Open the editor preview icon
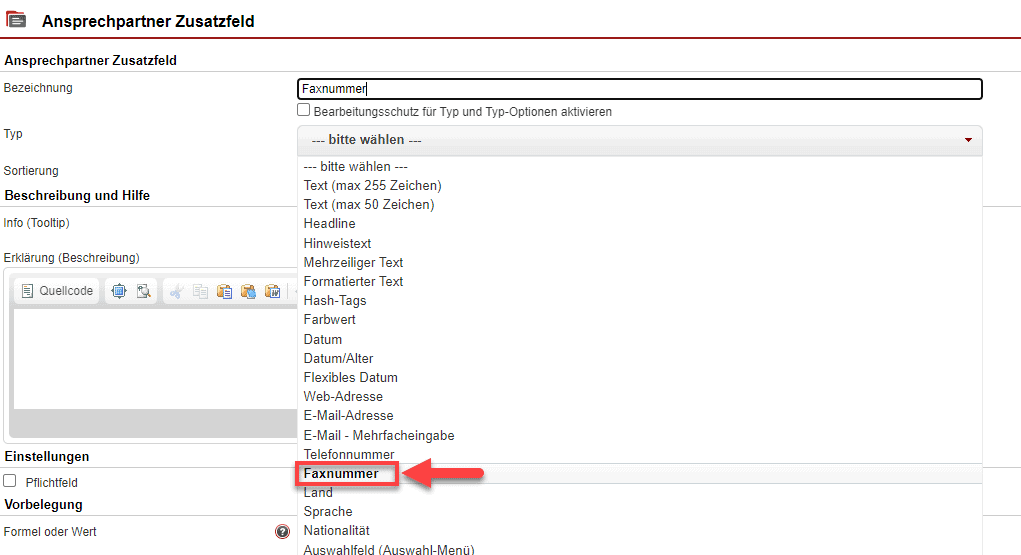Image resolution: width=1021 pixels, height=555 pixels. click(x=143, y=291)
